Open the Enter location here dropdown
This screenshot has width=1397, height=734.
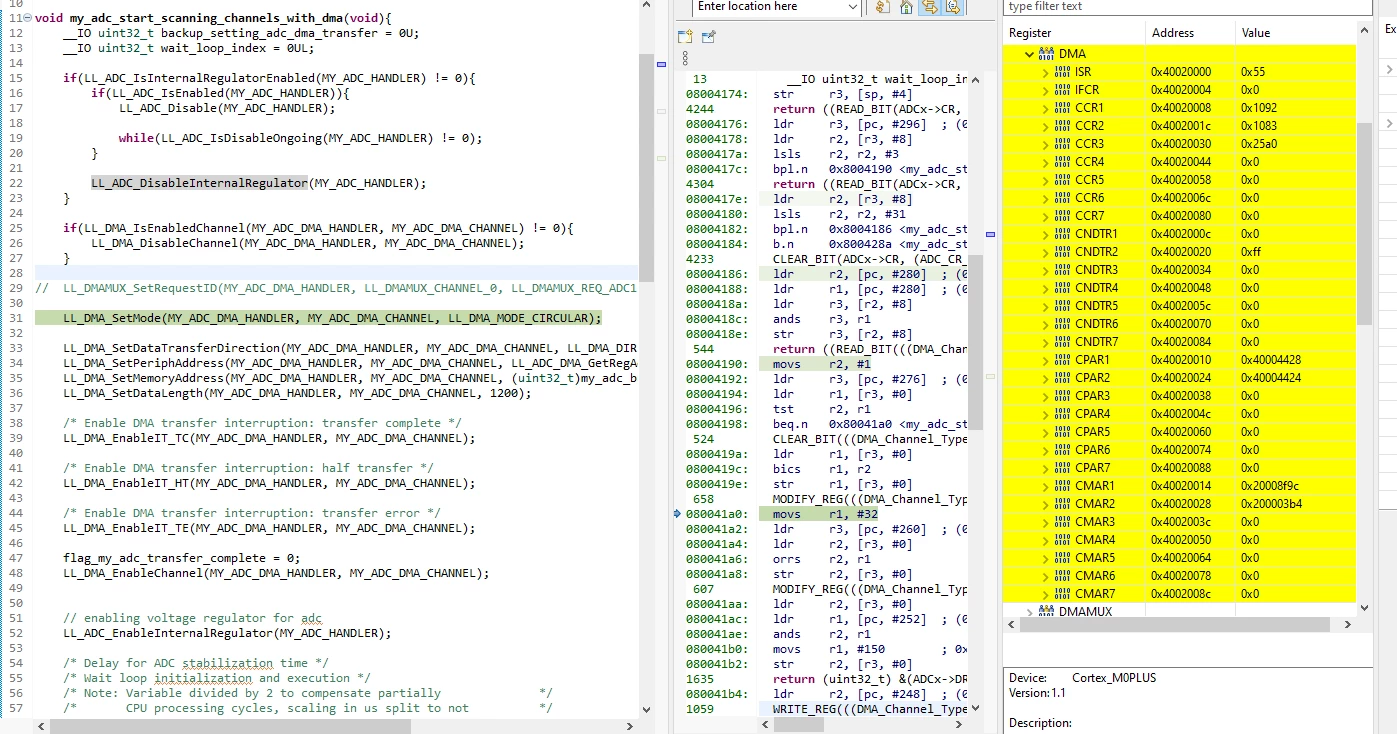point(852,7)
